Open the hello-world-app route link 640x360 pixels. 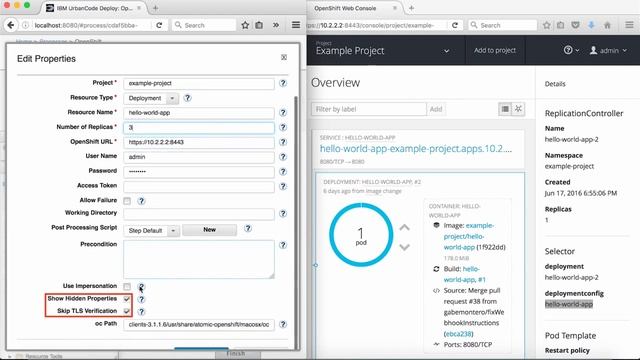pyautogui.click(x=416, y=149)
